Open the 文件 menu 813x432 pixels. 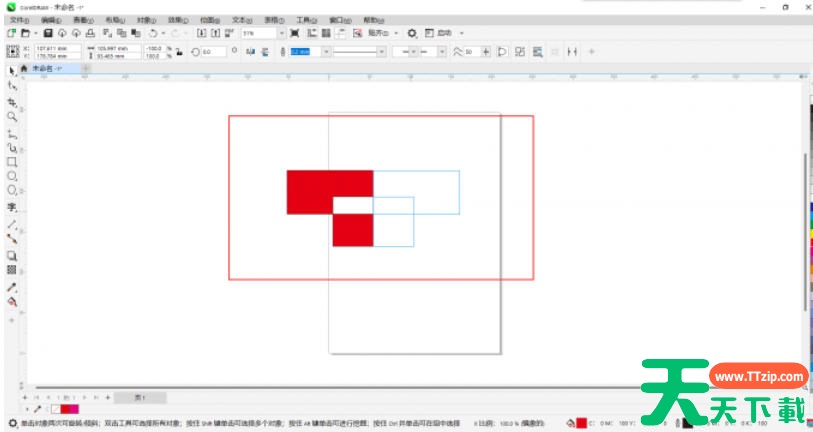[x=20, y=19]
